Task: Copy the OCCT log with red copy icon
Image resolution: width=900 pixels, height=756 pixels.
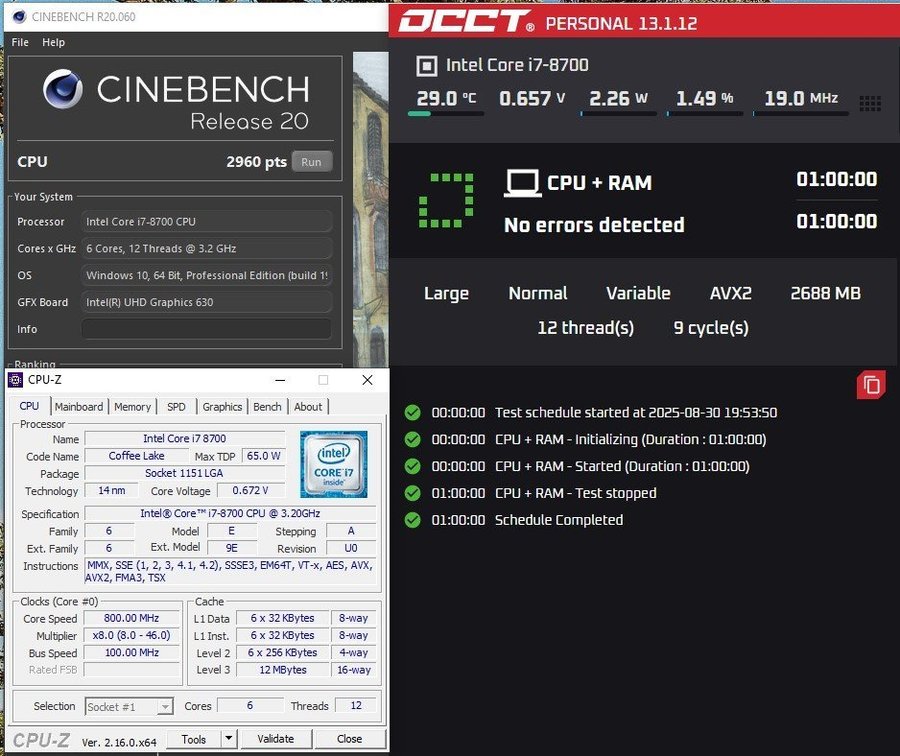Action: pos(871,385)
